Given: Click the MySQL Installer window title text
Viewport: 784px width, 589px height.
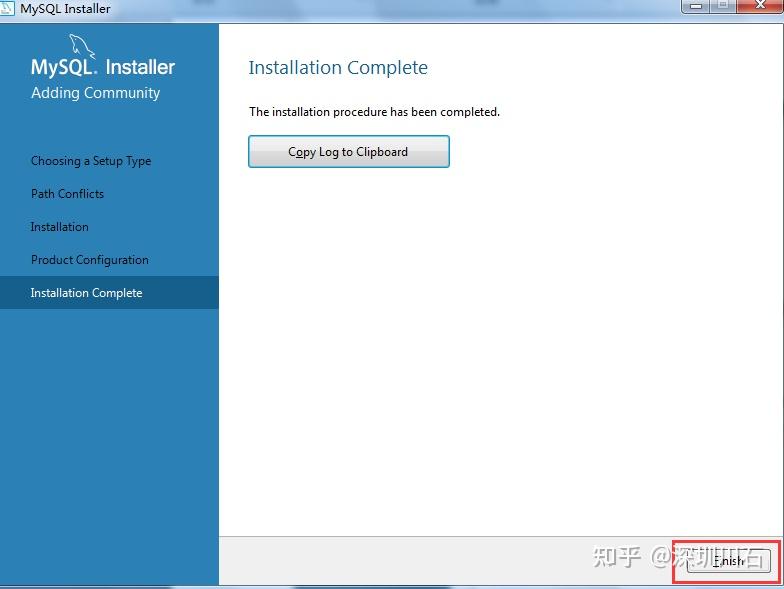Looking at the screenshot, I should point(65,8).
